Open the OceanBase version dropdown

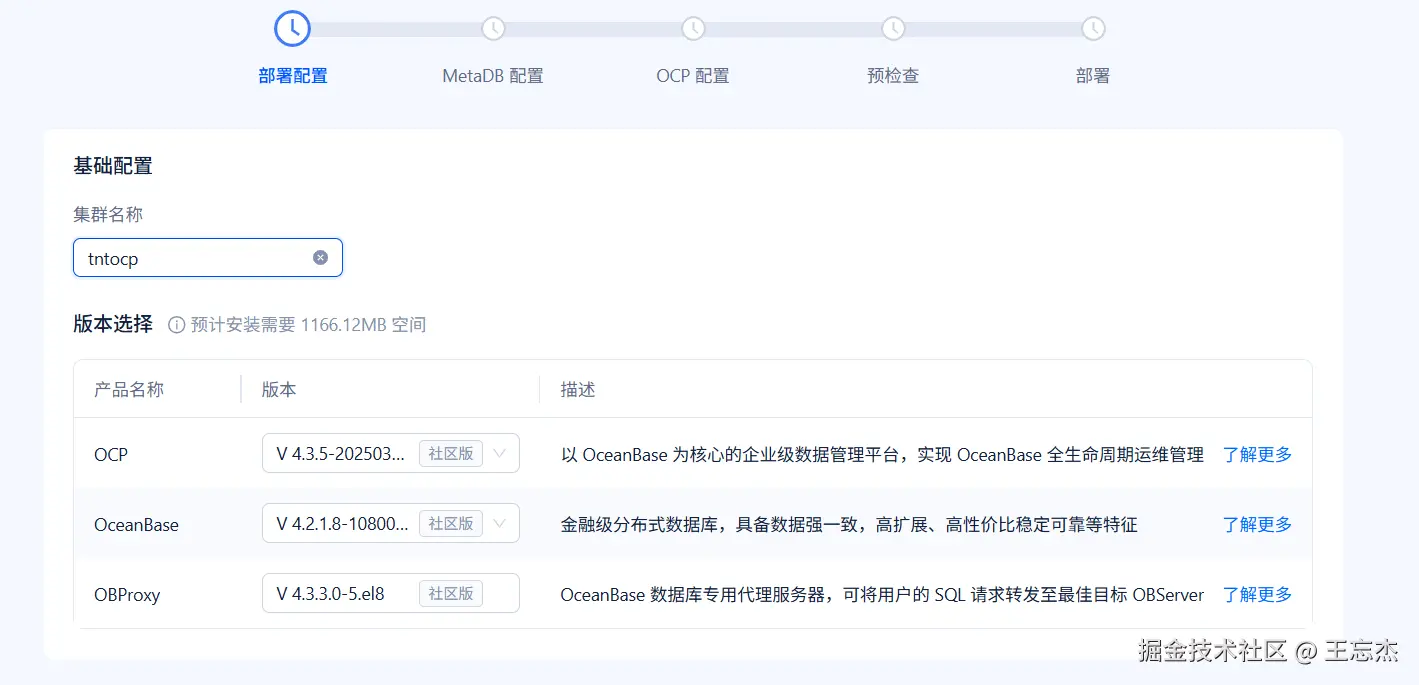click(x=391, y=523)
